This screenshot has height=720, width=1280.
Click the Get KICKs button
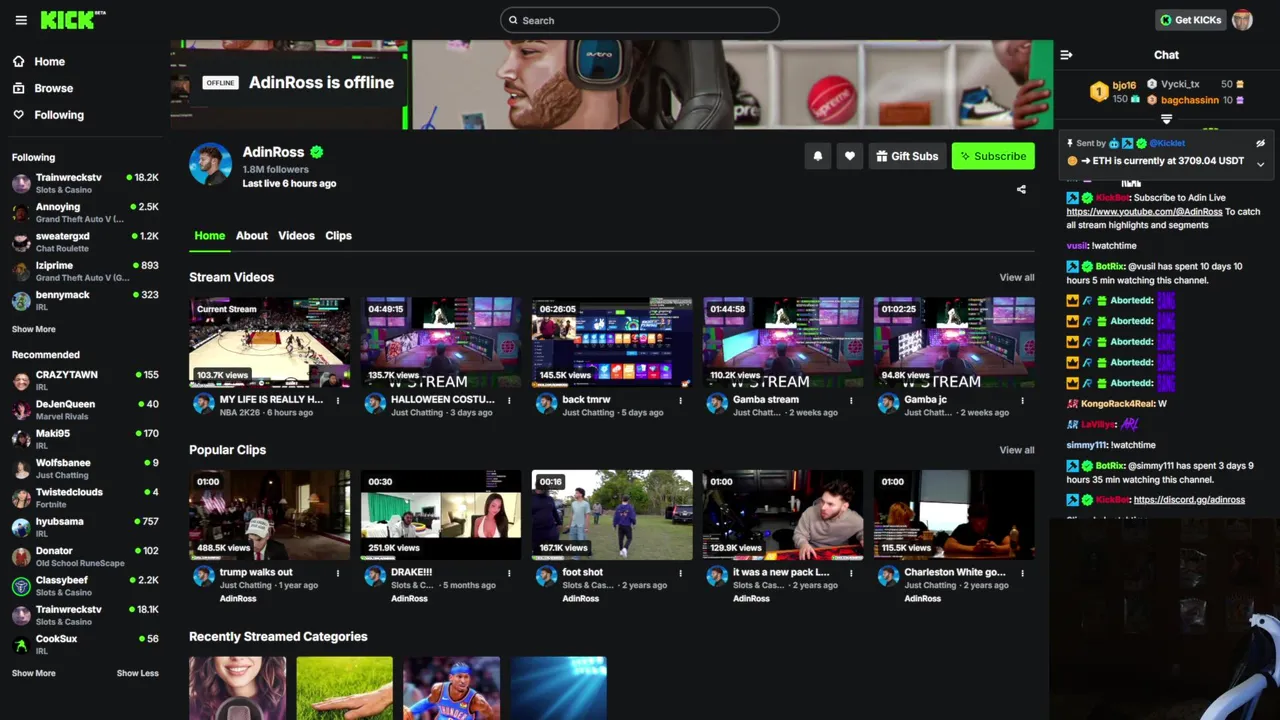pos(1190,20)
